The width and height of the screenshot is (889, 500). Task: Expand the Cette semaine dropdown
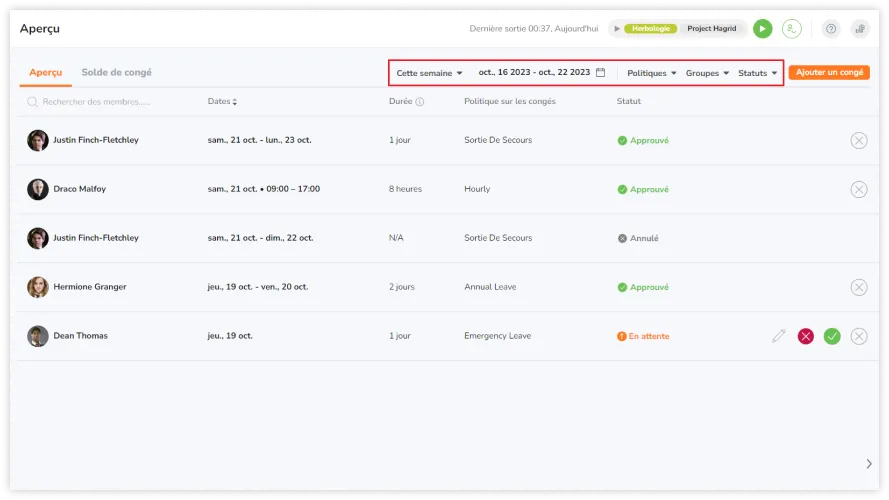429,73
